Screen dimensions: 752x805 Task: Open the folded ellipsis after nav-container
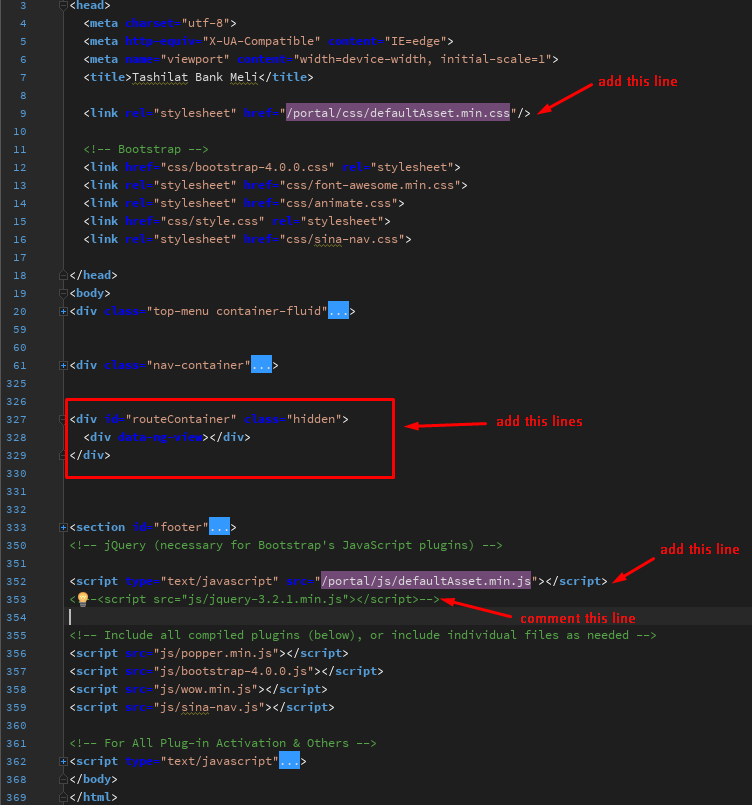pos(261,365)
